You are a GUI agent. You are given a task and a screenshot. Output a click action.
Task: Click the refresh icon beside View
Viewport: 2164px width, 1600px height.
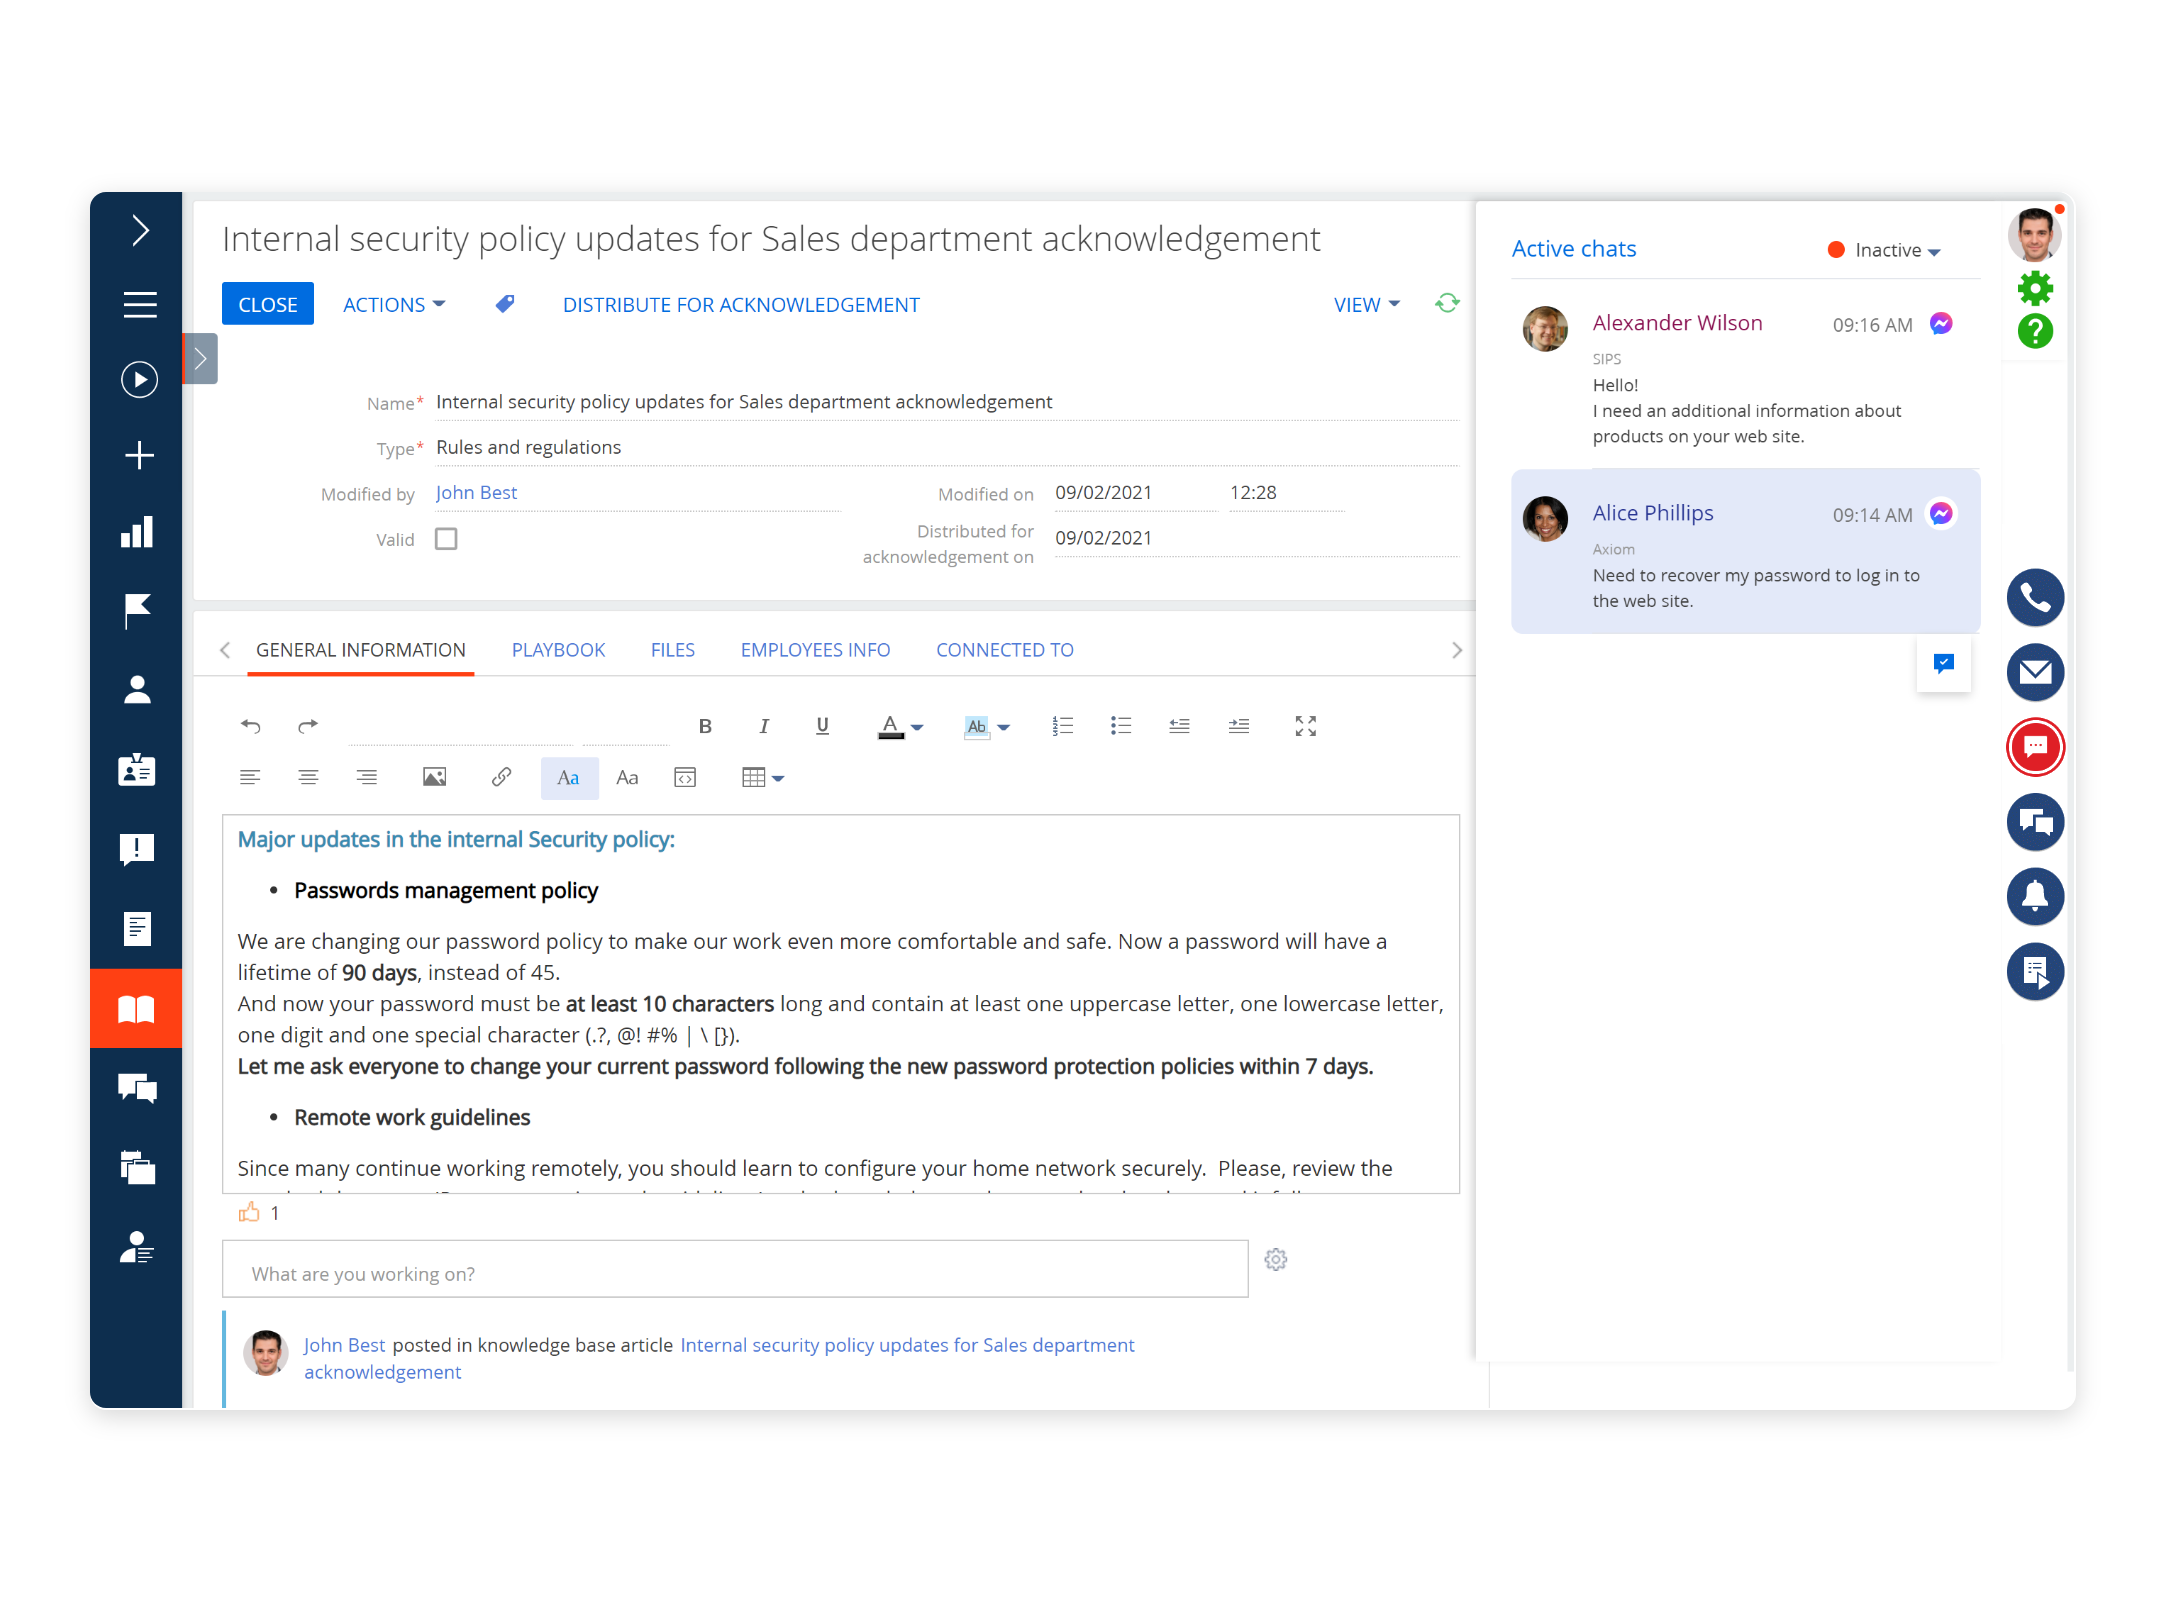[x=1447, y=303]
